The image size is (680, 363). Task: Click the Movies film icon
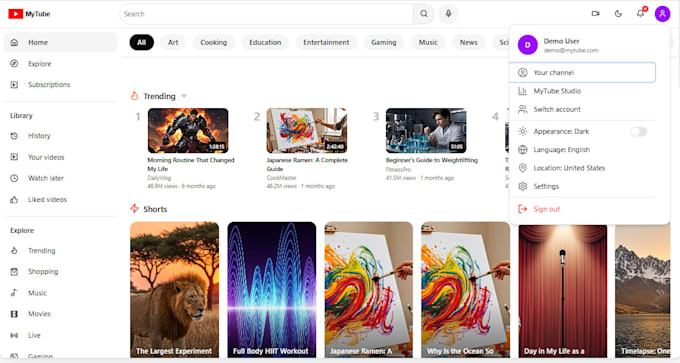pyautogui.click(x=14, y=314)
